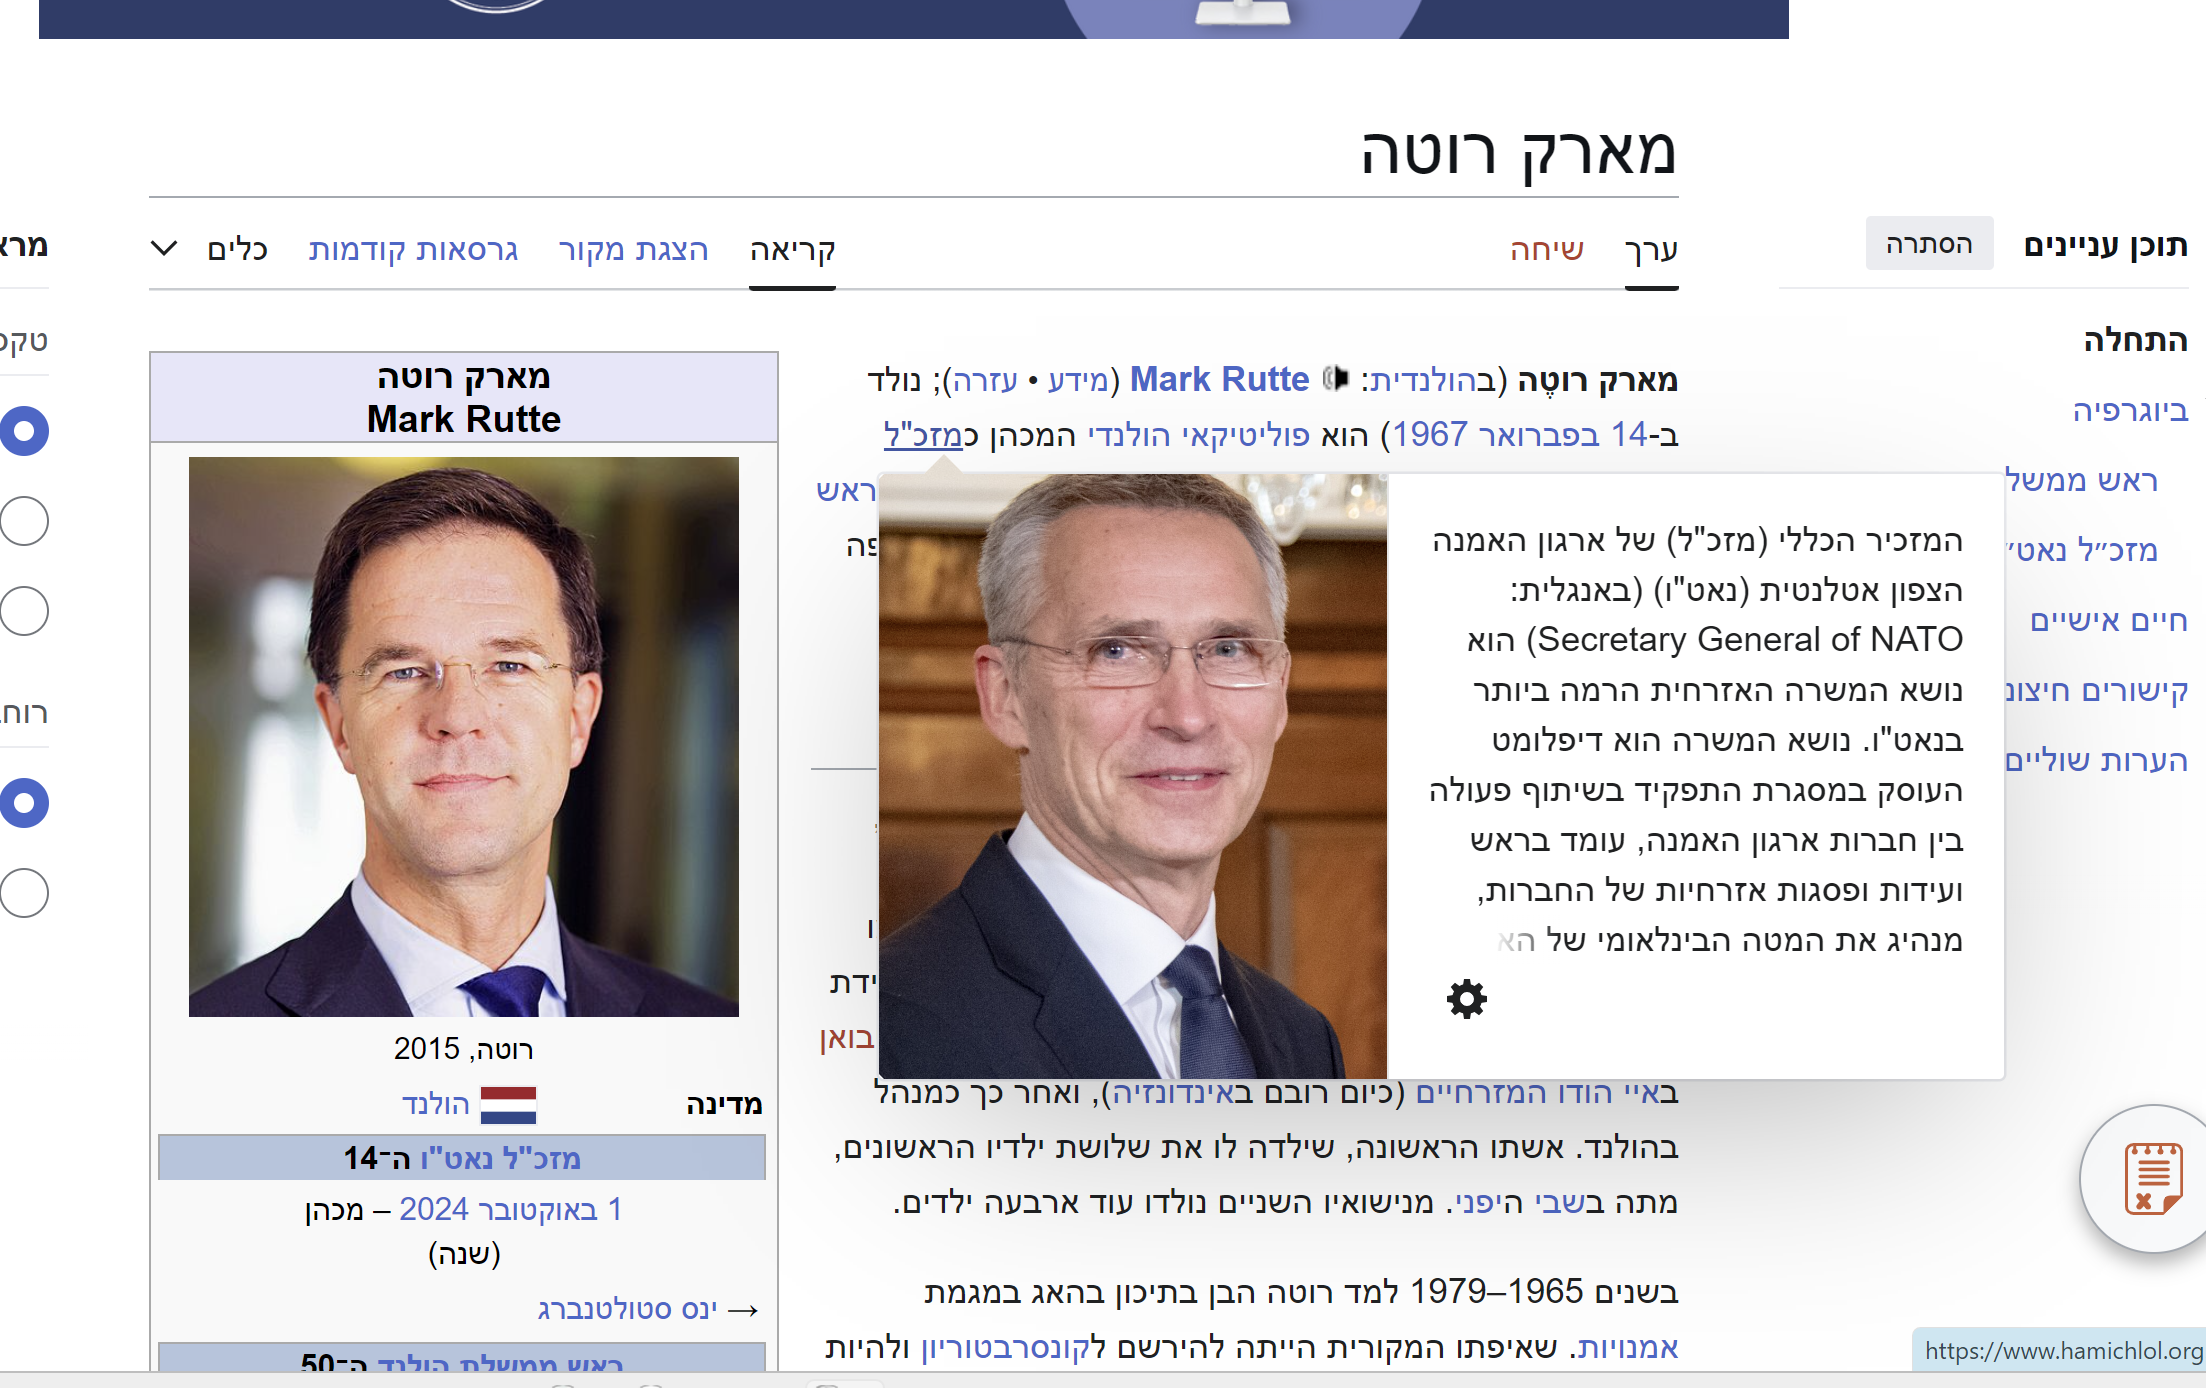Open ביוגרפיה in table of contents
Screen dimensions: 2206x1388
click(2130, 410)
